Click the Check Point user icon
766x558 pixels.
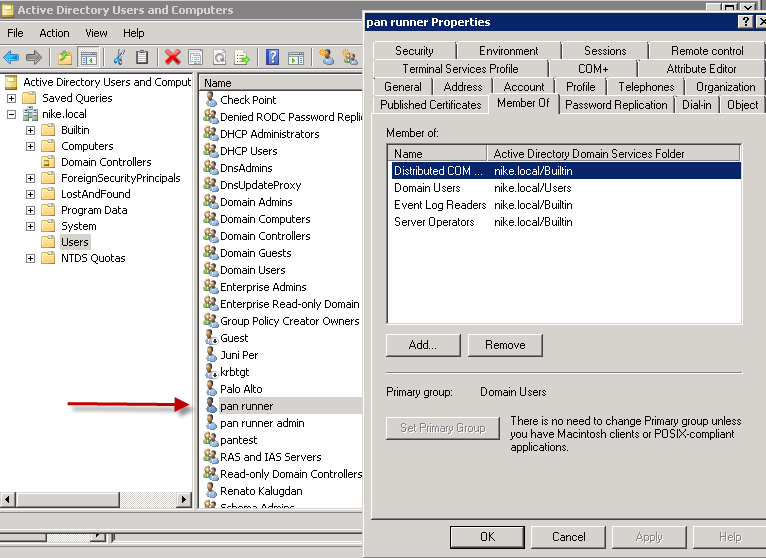pyautogui.click(x=211, y=100)
